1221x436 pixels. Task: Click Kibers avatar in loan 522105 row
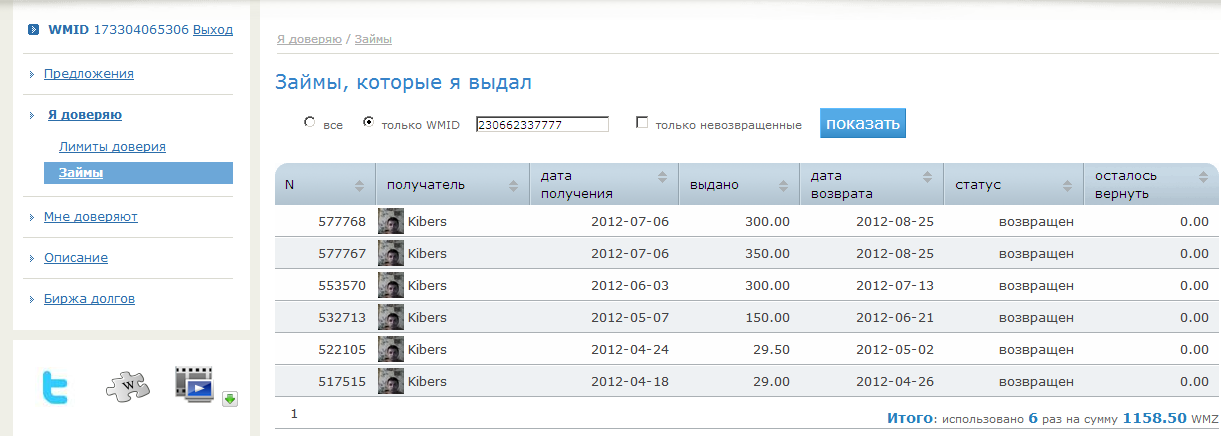coord(391,350)
